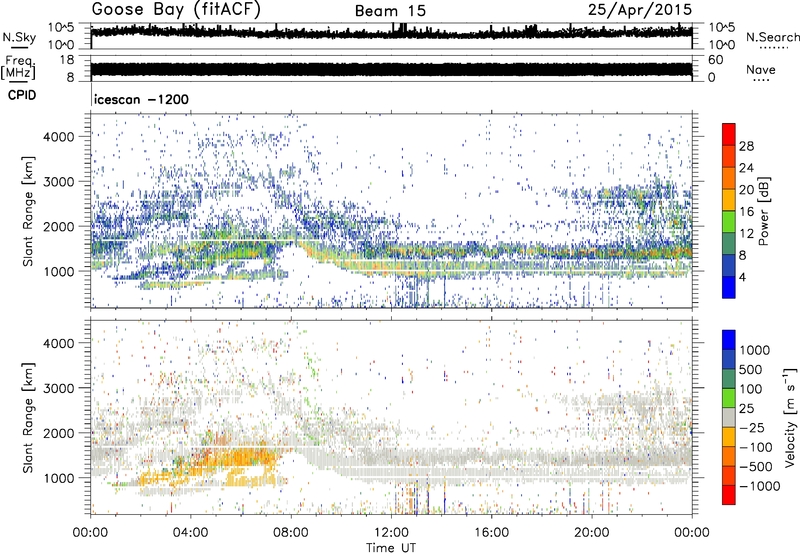Click the power color bar value '28'
Screen dimensions: 800x554
point(746,146)
